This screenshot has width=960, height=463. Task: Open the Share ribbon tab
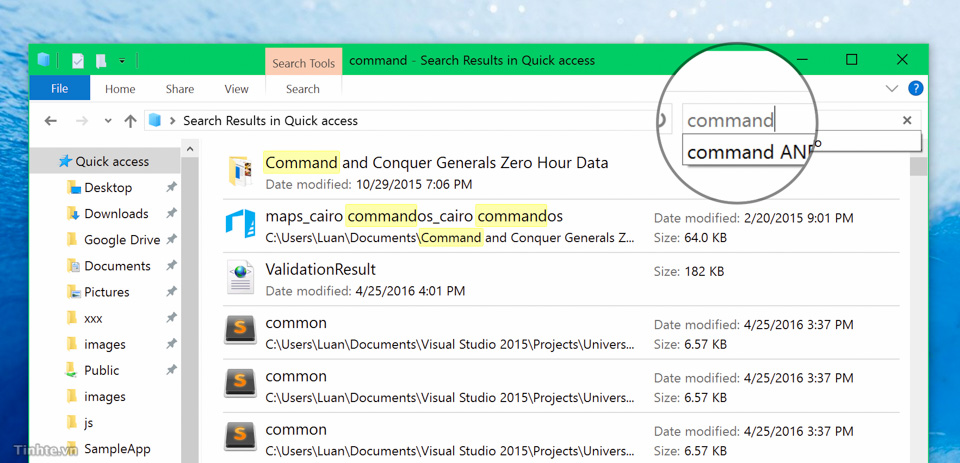click(x=180, y=89)
